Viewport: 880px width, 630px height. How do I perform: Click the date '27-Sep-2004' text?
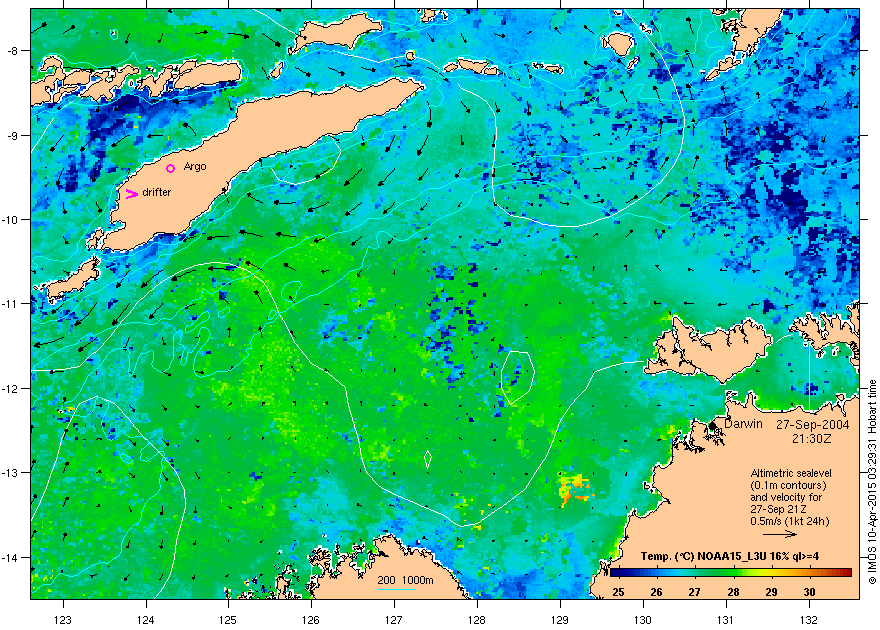coord(812,425)
